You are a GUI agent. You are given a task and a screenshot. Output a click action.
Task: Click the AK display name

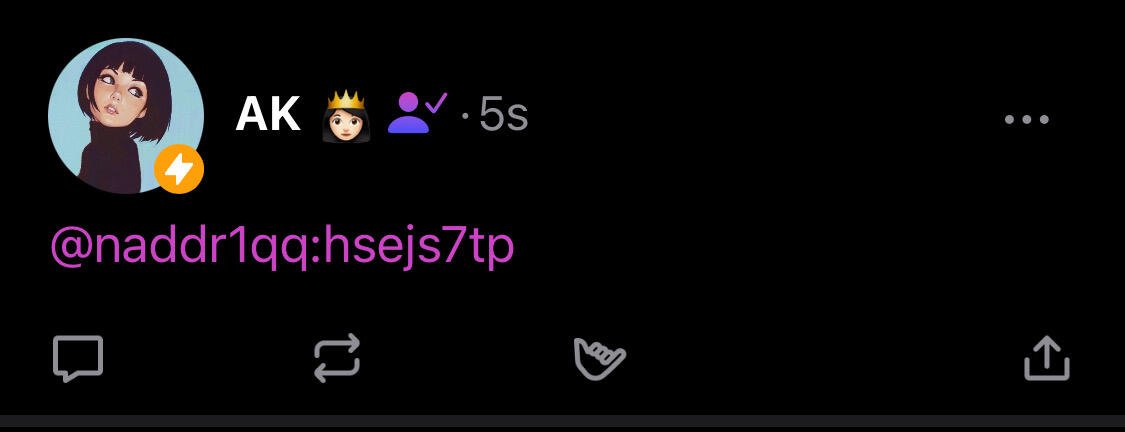pos(268,114)
